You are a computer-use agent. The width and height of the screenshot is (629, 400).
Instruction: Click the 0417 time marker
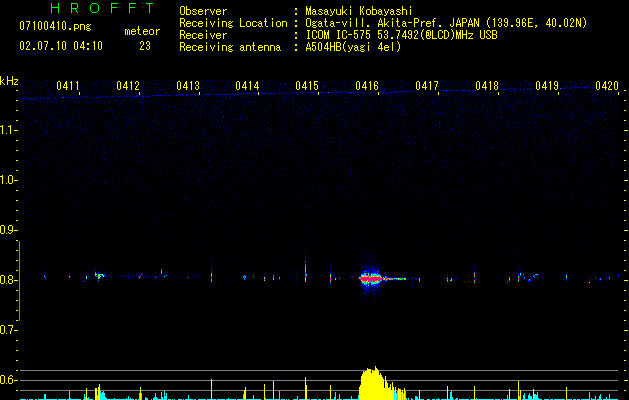click(x=427, y=86)
